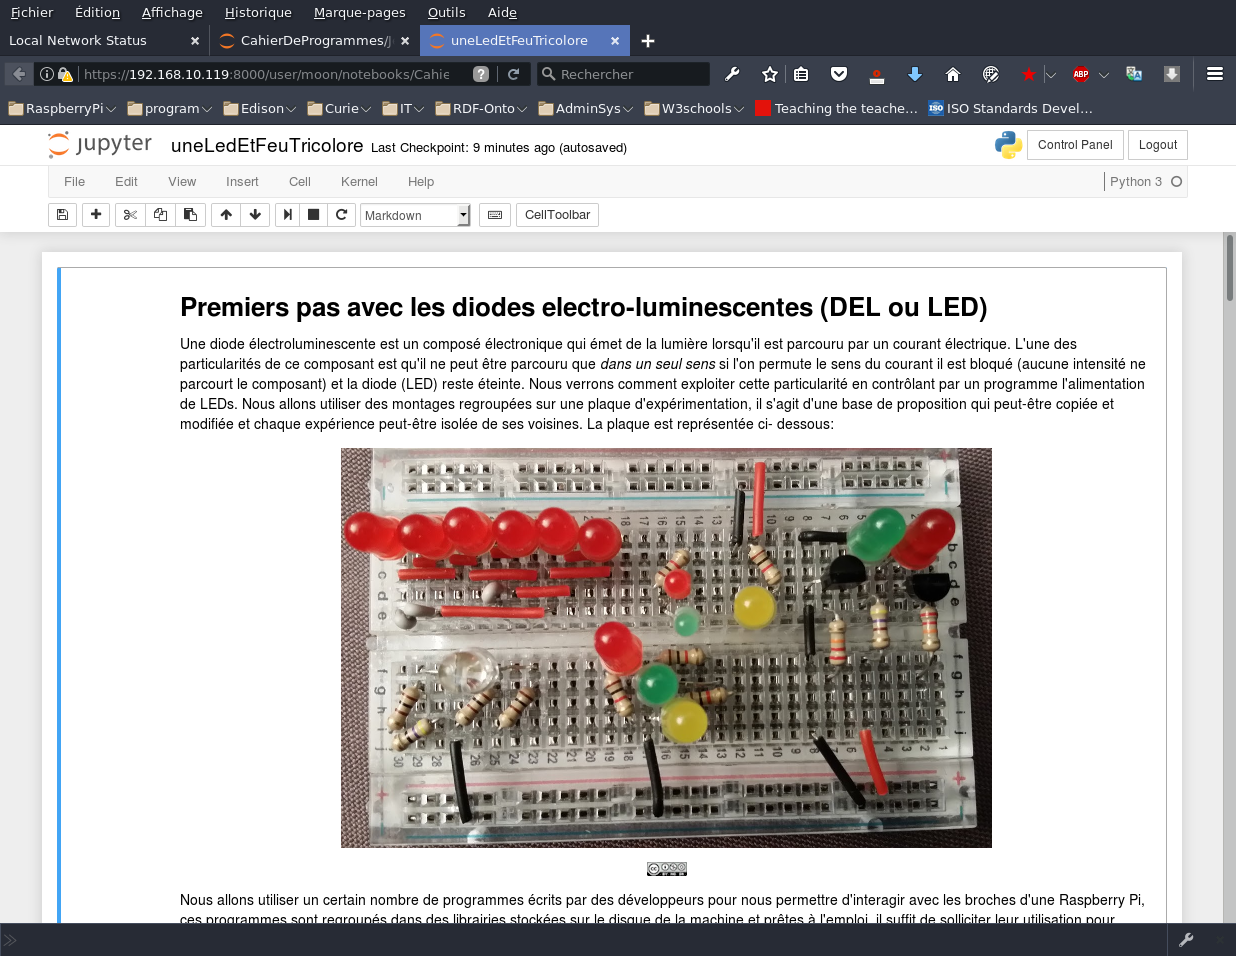The height and width of the screenshot is (956, 1236).
Task: Click the Logout button
Action: click(1157, 144)
